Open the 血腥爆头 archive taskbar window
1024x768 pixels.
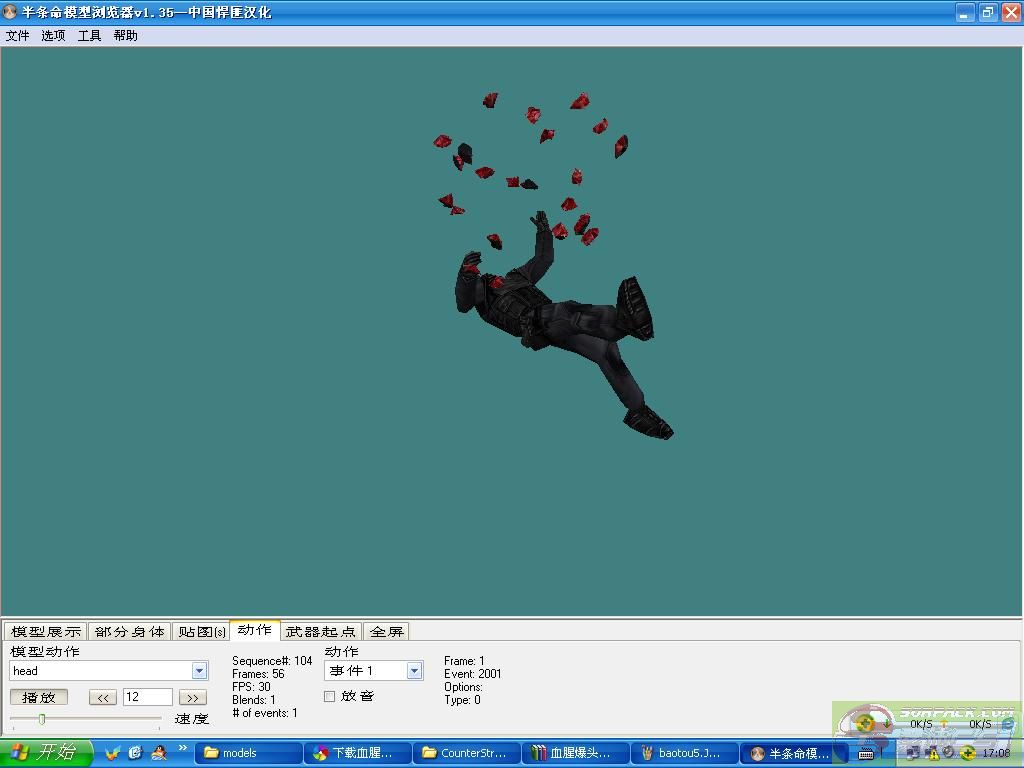(577, 753)
